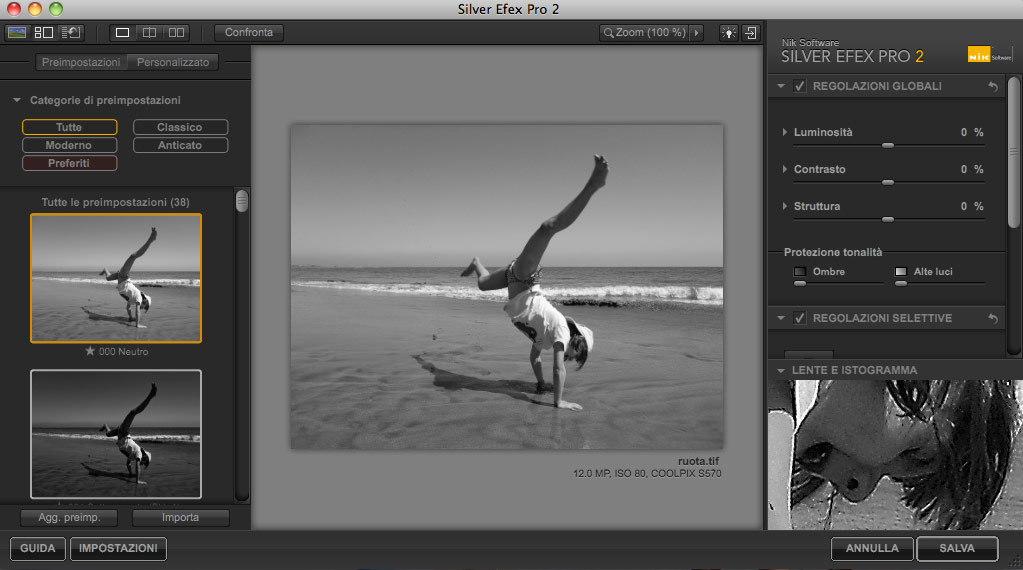This screenshot has width=1023, height=570.
Task: Collapse the Lente e Istogramma section
Action: 781,370
